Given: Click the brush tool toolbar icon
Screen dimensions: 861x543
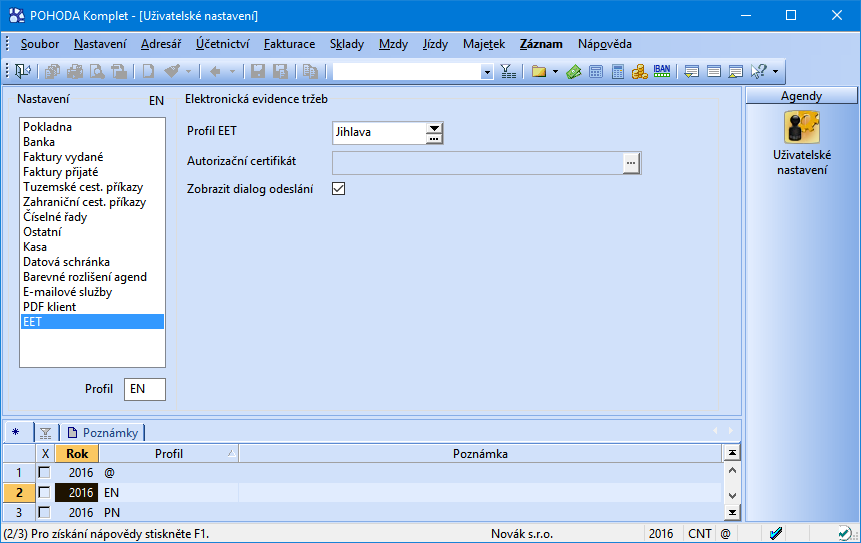Looking at the screenshot, I should (x=172, y=71).
